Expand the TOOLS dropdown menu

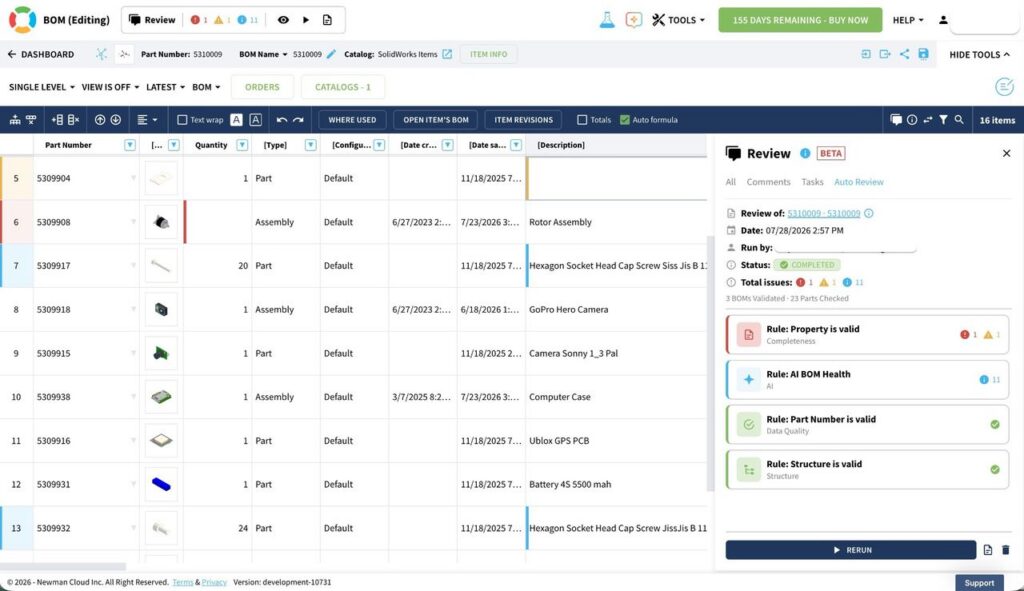[x=679, y=20]
